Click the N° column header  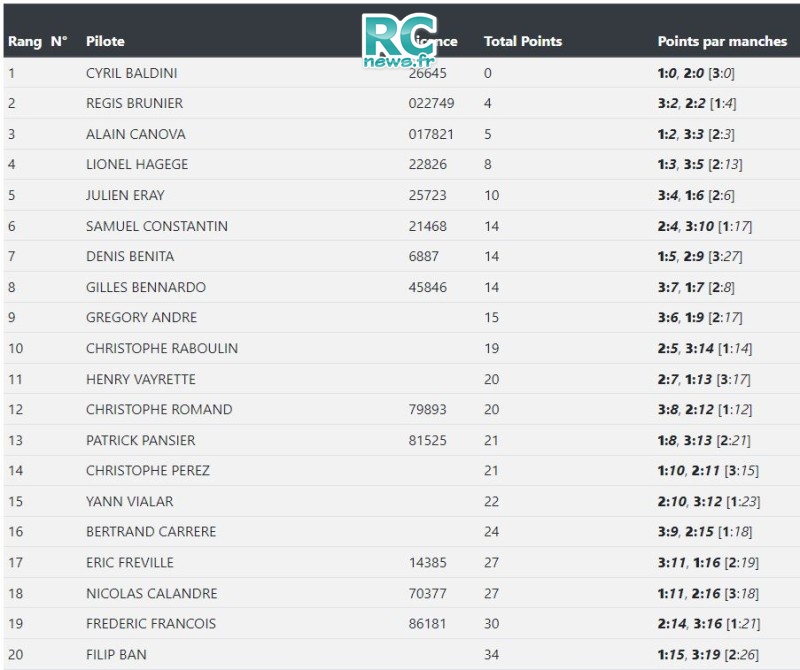coord(59,41)
